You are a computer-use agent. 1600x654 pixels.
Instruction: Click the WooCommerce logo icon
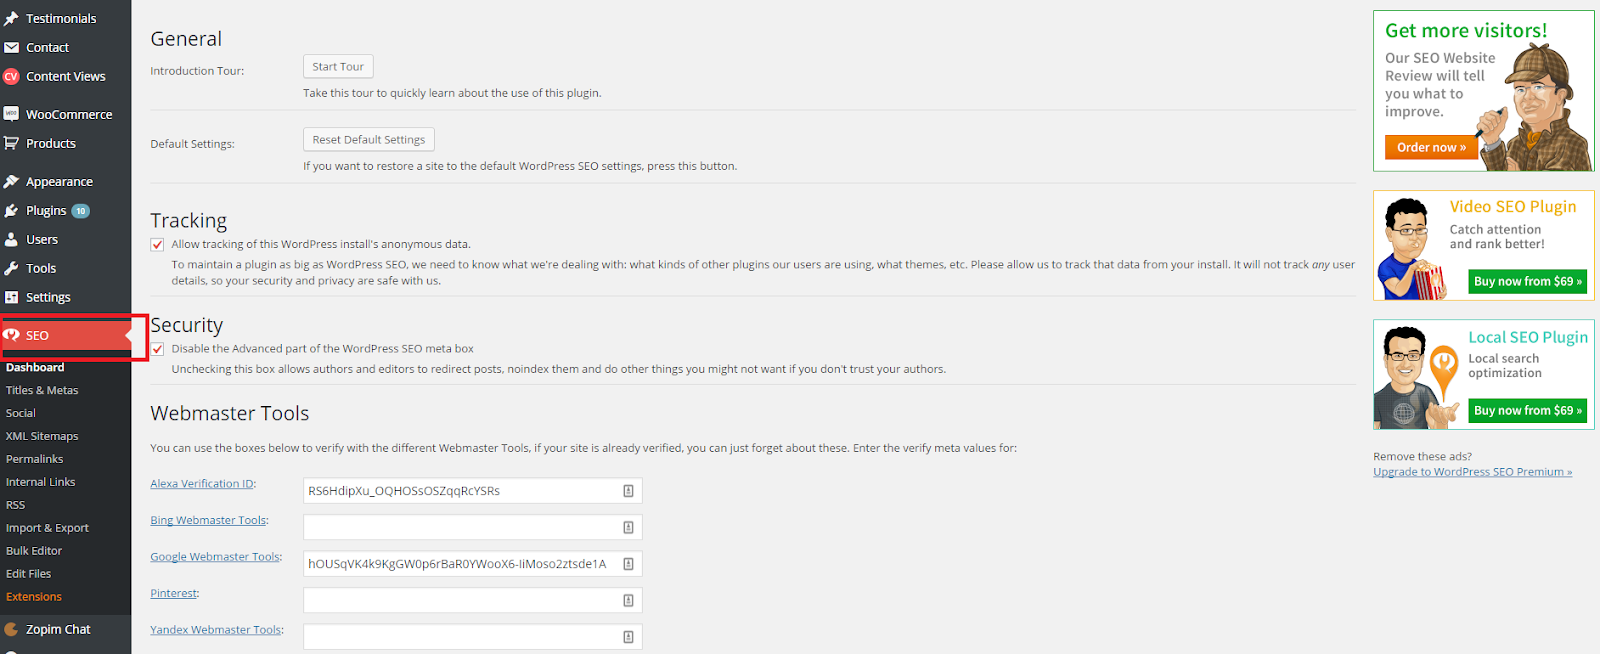point(11,114)
